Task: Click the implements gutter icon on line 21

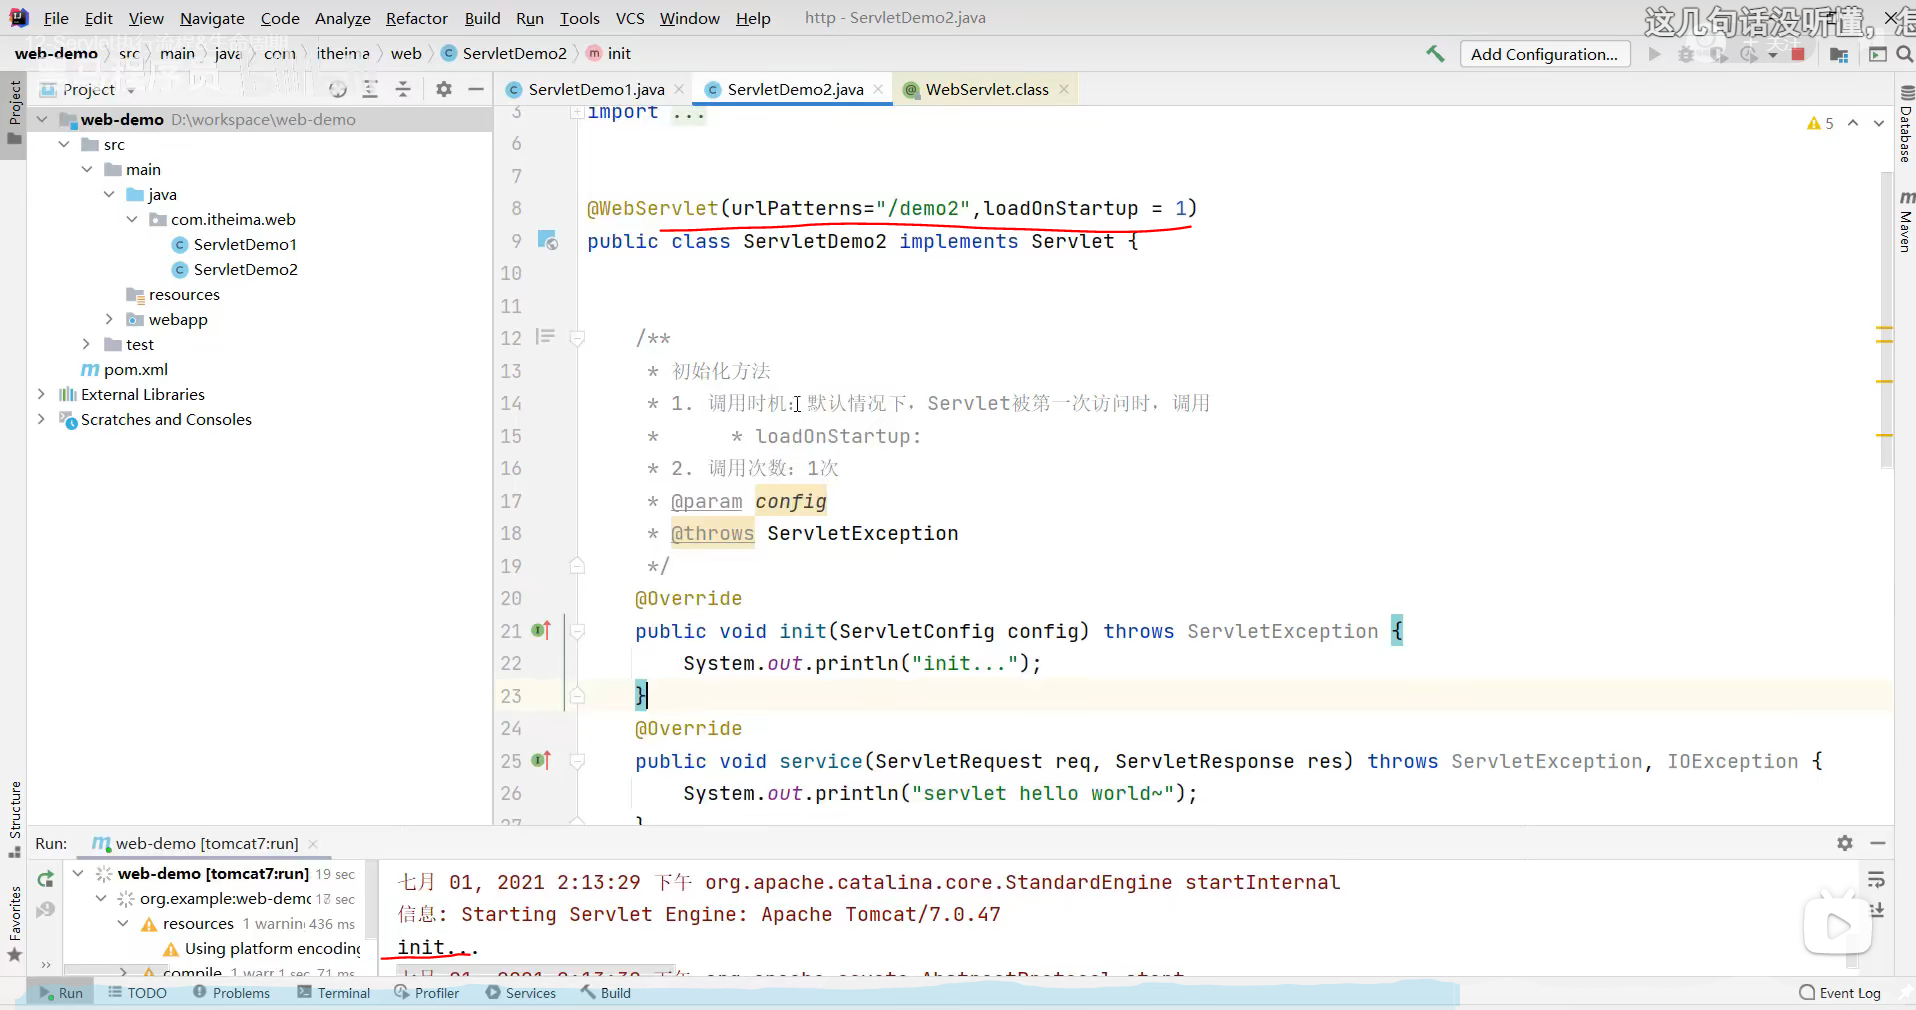Action: pyautogui.click(x=541, y=630)
